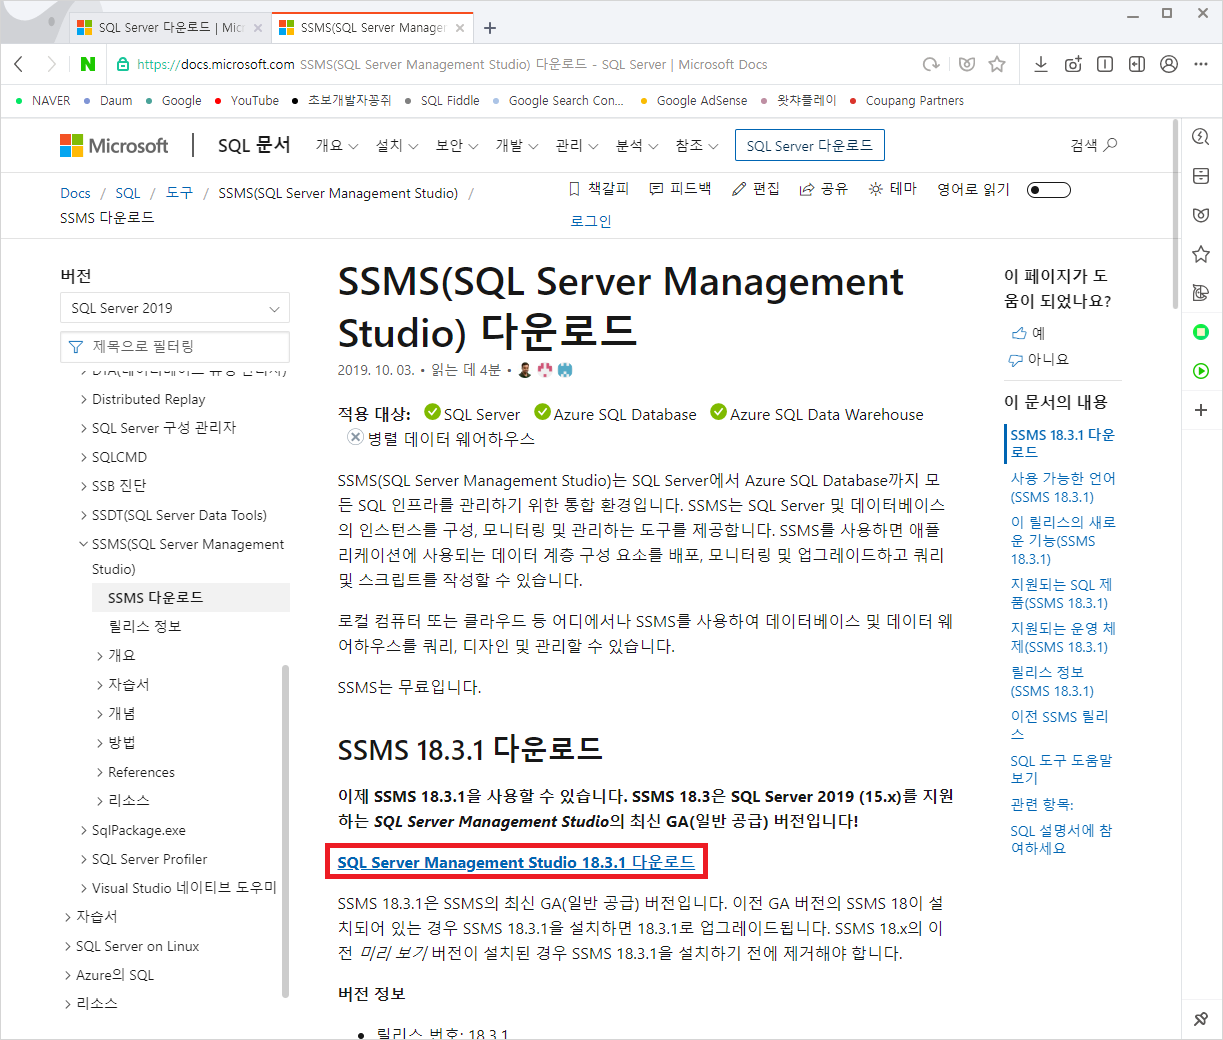Go to Docs breadcrumb link
The height and width of the screenshot is (1040, 1223).
pos(75,193)
